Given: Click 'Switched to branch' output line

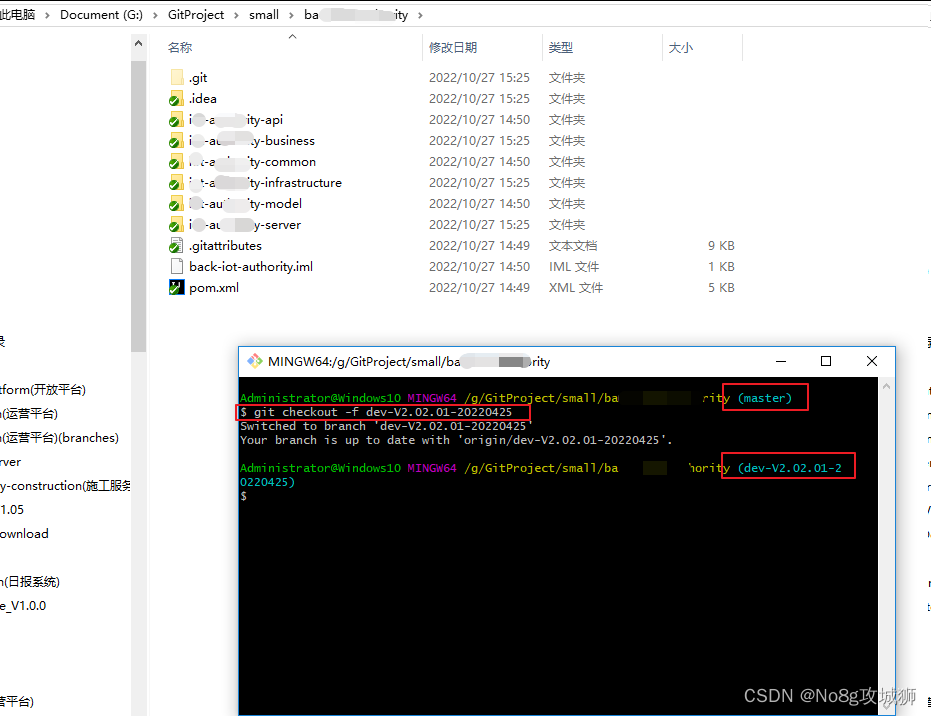Looking at the screenshot, I should [x=386, y=426].
